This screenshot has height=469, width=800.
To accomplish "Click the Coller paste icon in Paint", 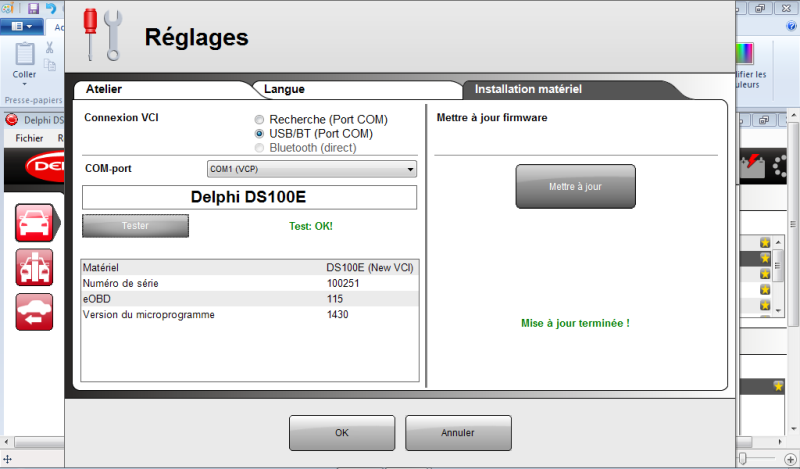I will point(24,54).
